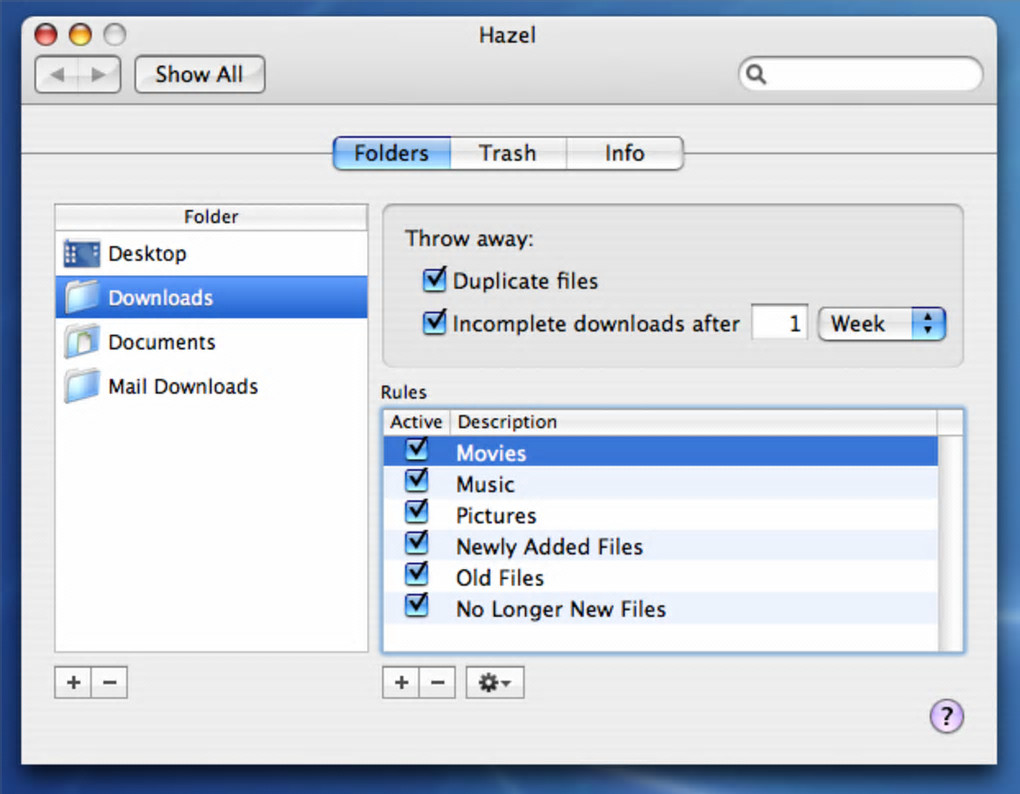Click the Mail Downloads folder icon
This screenshot has height=794, width=1020.
[82, 386]
